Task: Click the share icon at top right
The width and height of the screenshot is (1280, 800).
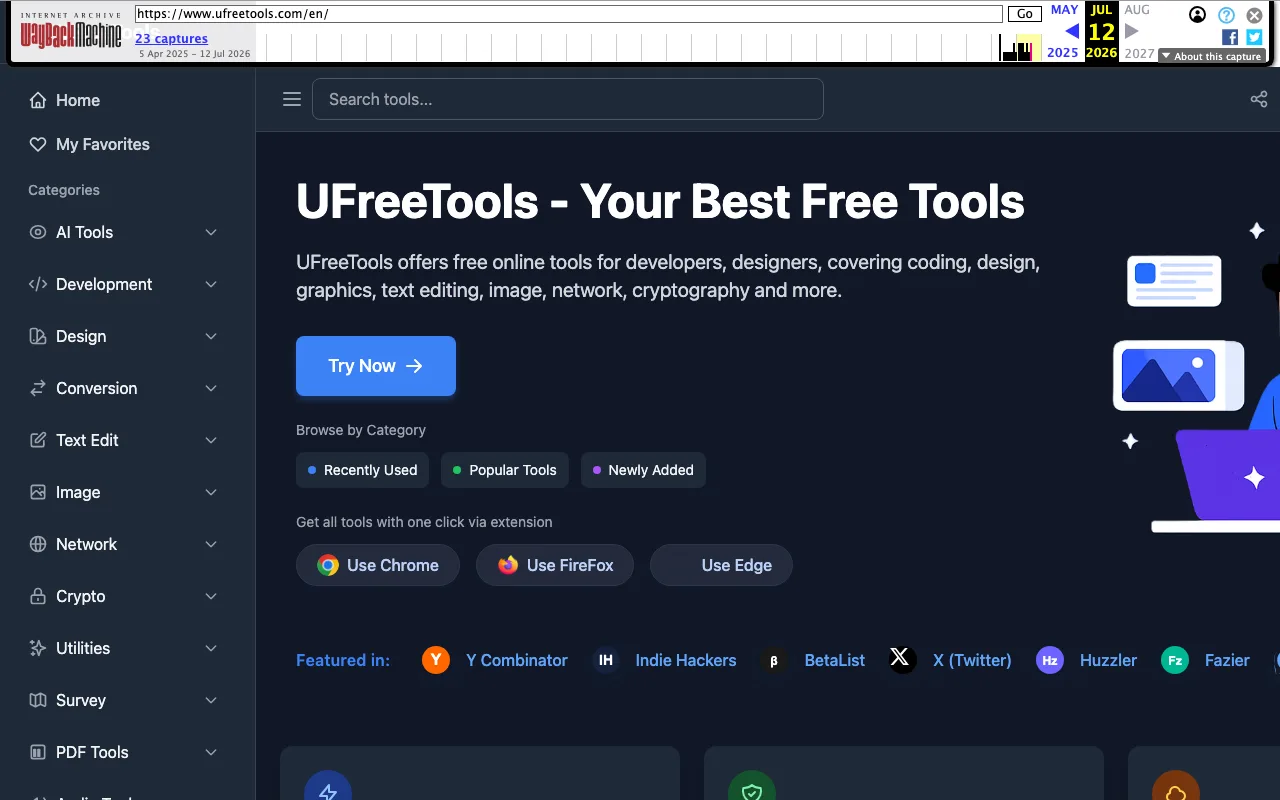Action: point(1259,99)
